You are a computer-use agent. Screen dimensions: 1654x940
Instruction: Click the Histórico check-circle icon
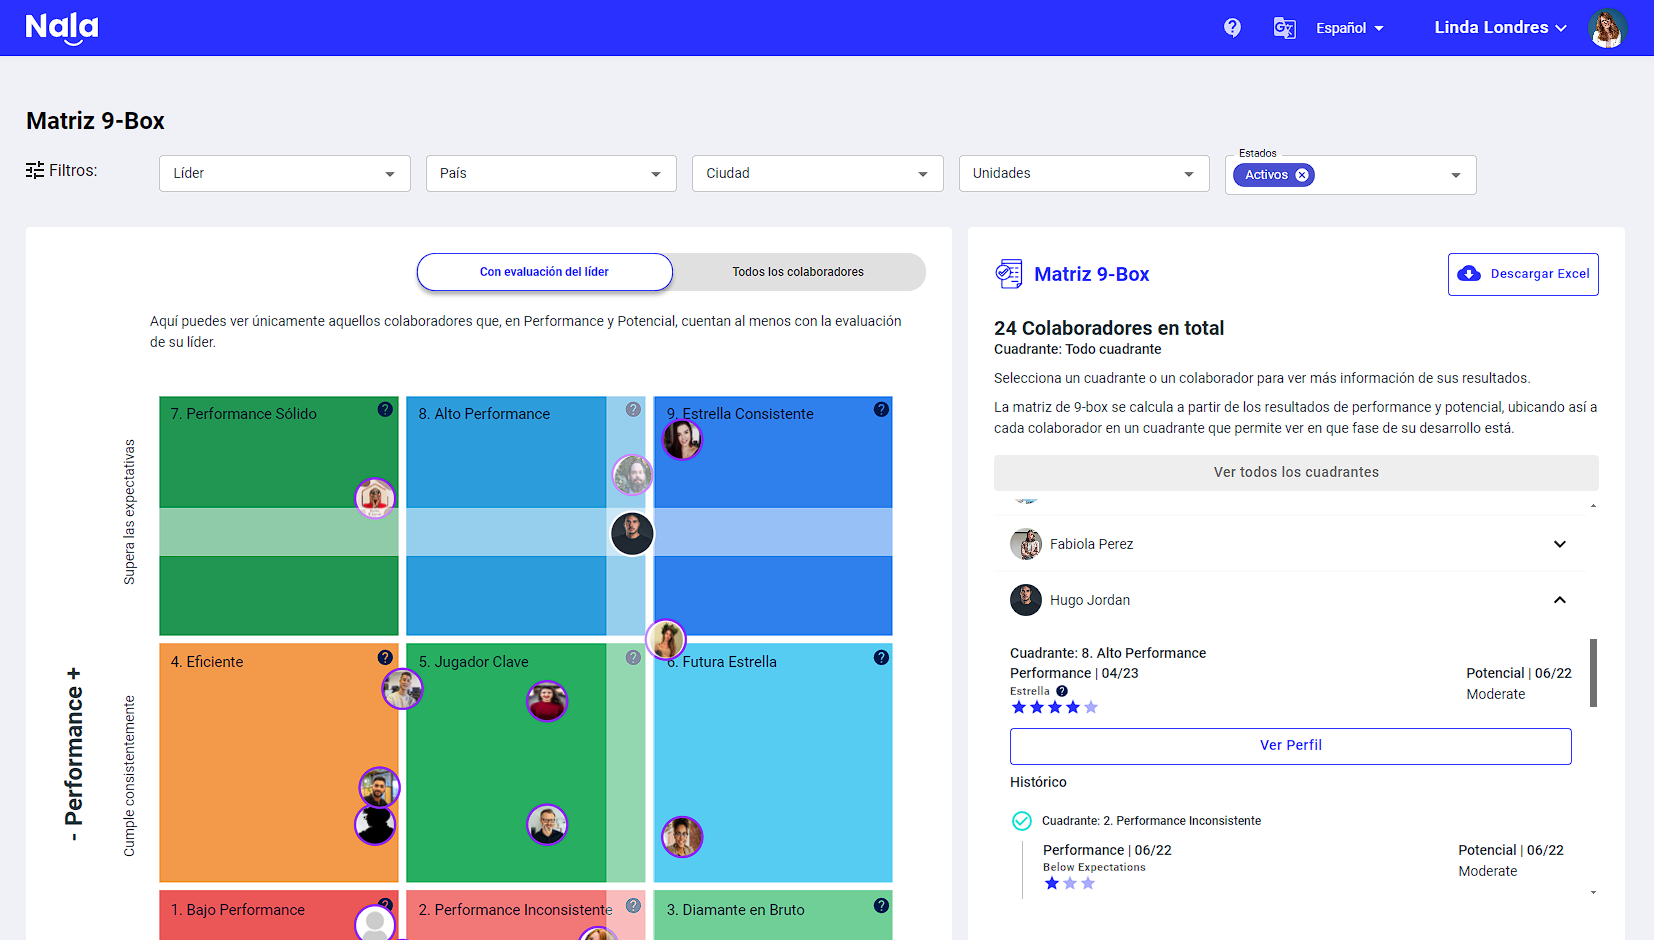[x=1022, y=821]
